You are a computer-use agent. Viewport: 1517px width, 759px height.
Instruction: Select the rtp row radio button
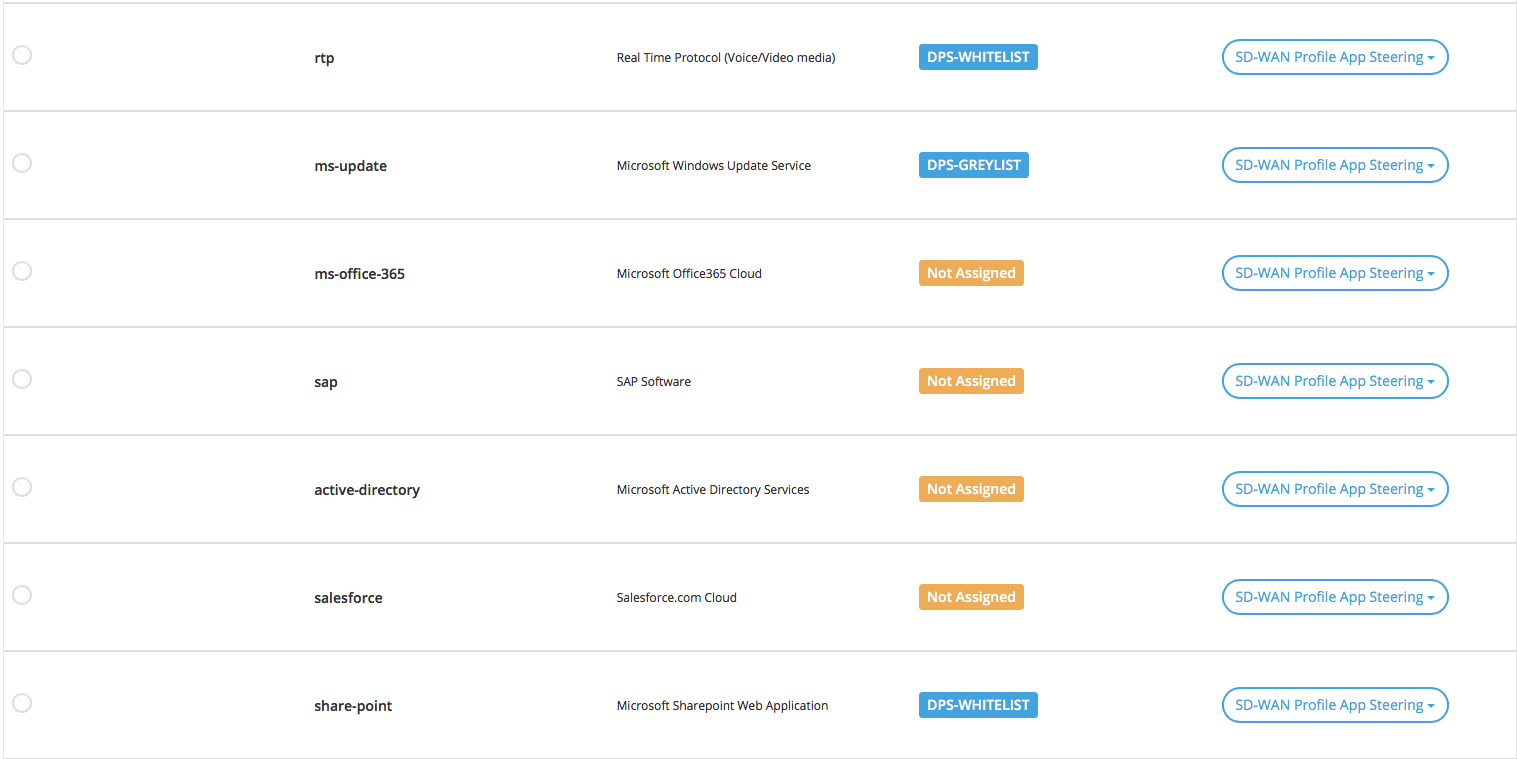point(22,55)
